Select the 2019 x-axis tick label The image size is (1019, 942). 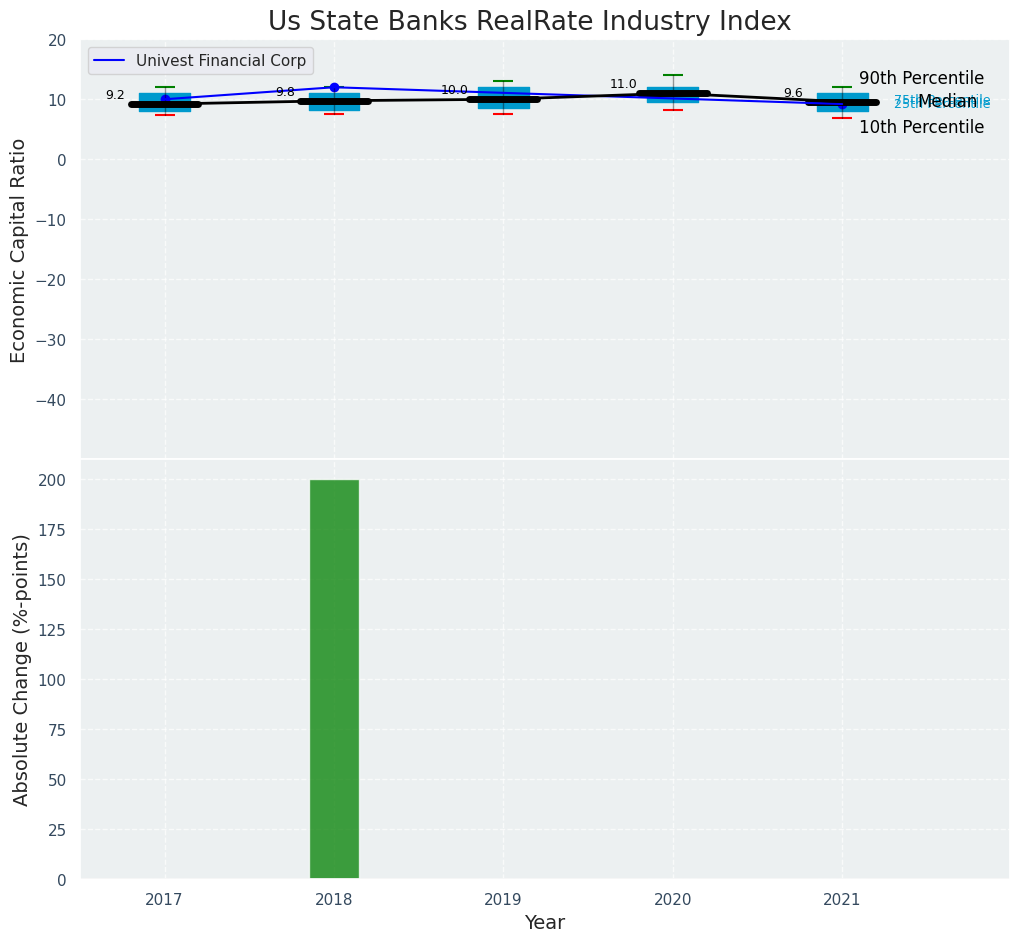click(503, 900)
